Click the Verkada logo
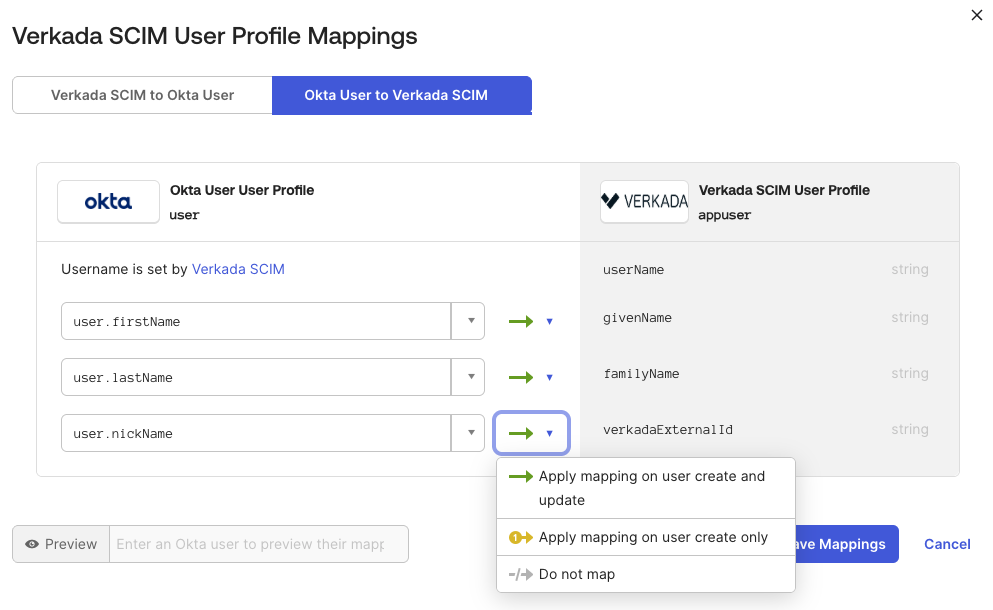 tap(644, 201)
